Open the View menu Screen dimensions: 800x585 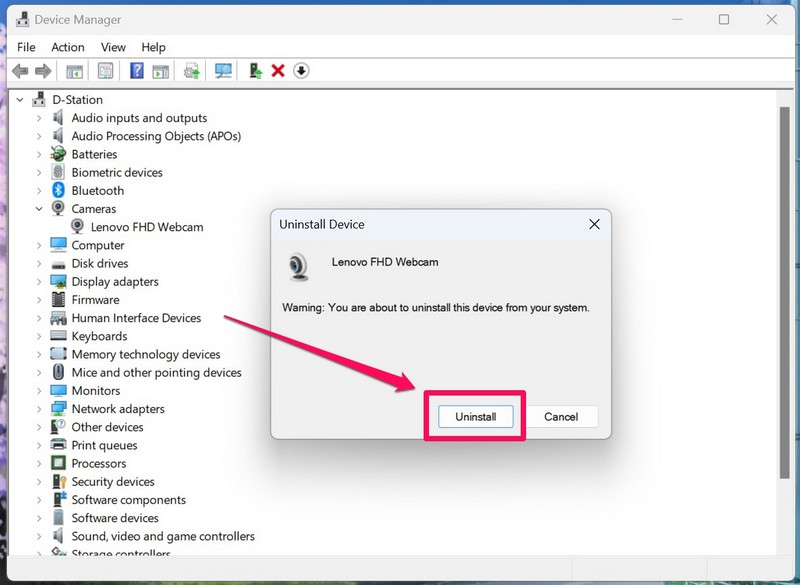coord(113,47)
